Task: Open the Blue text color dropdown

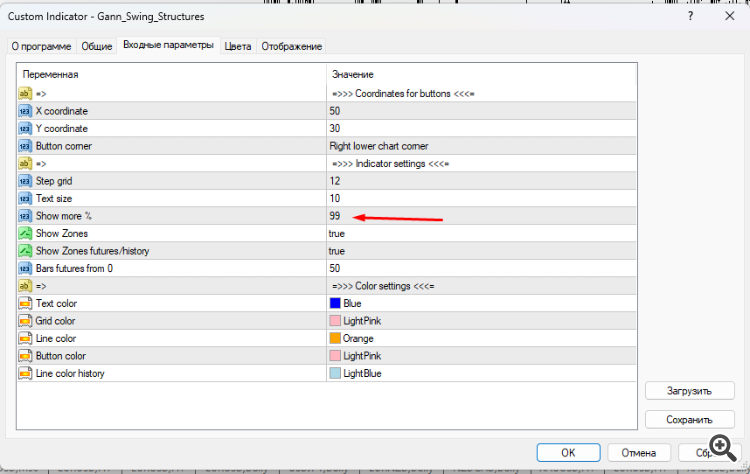Action: 481,304
